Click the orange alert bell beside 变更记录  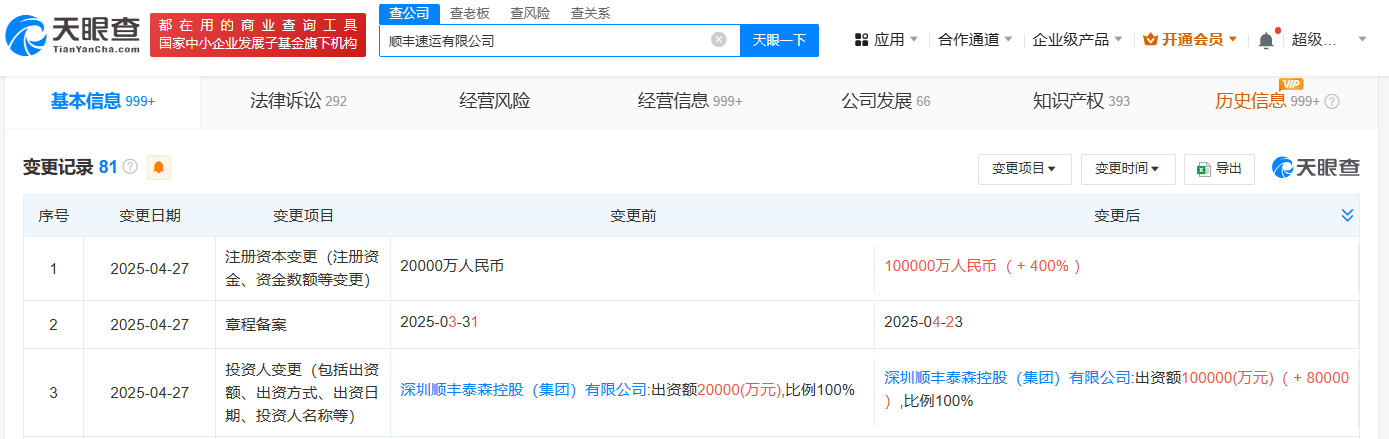click(x=159, y=168)
